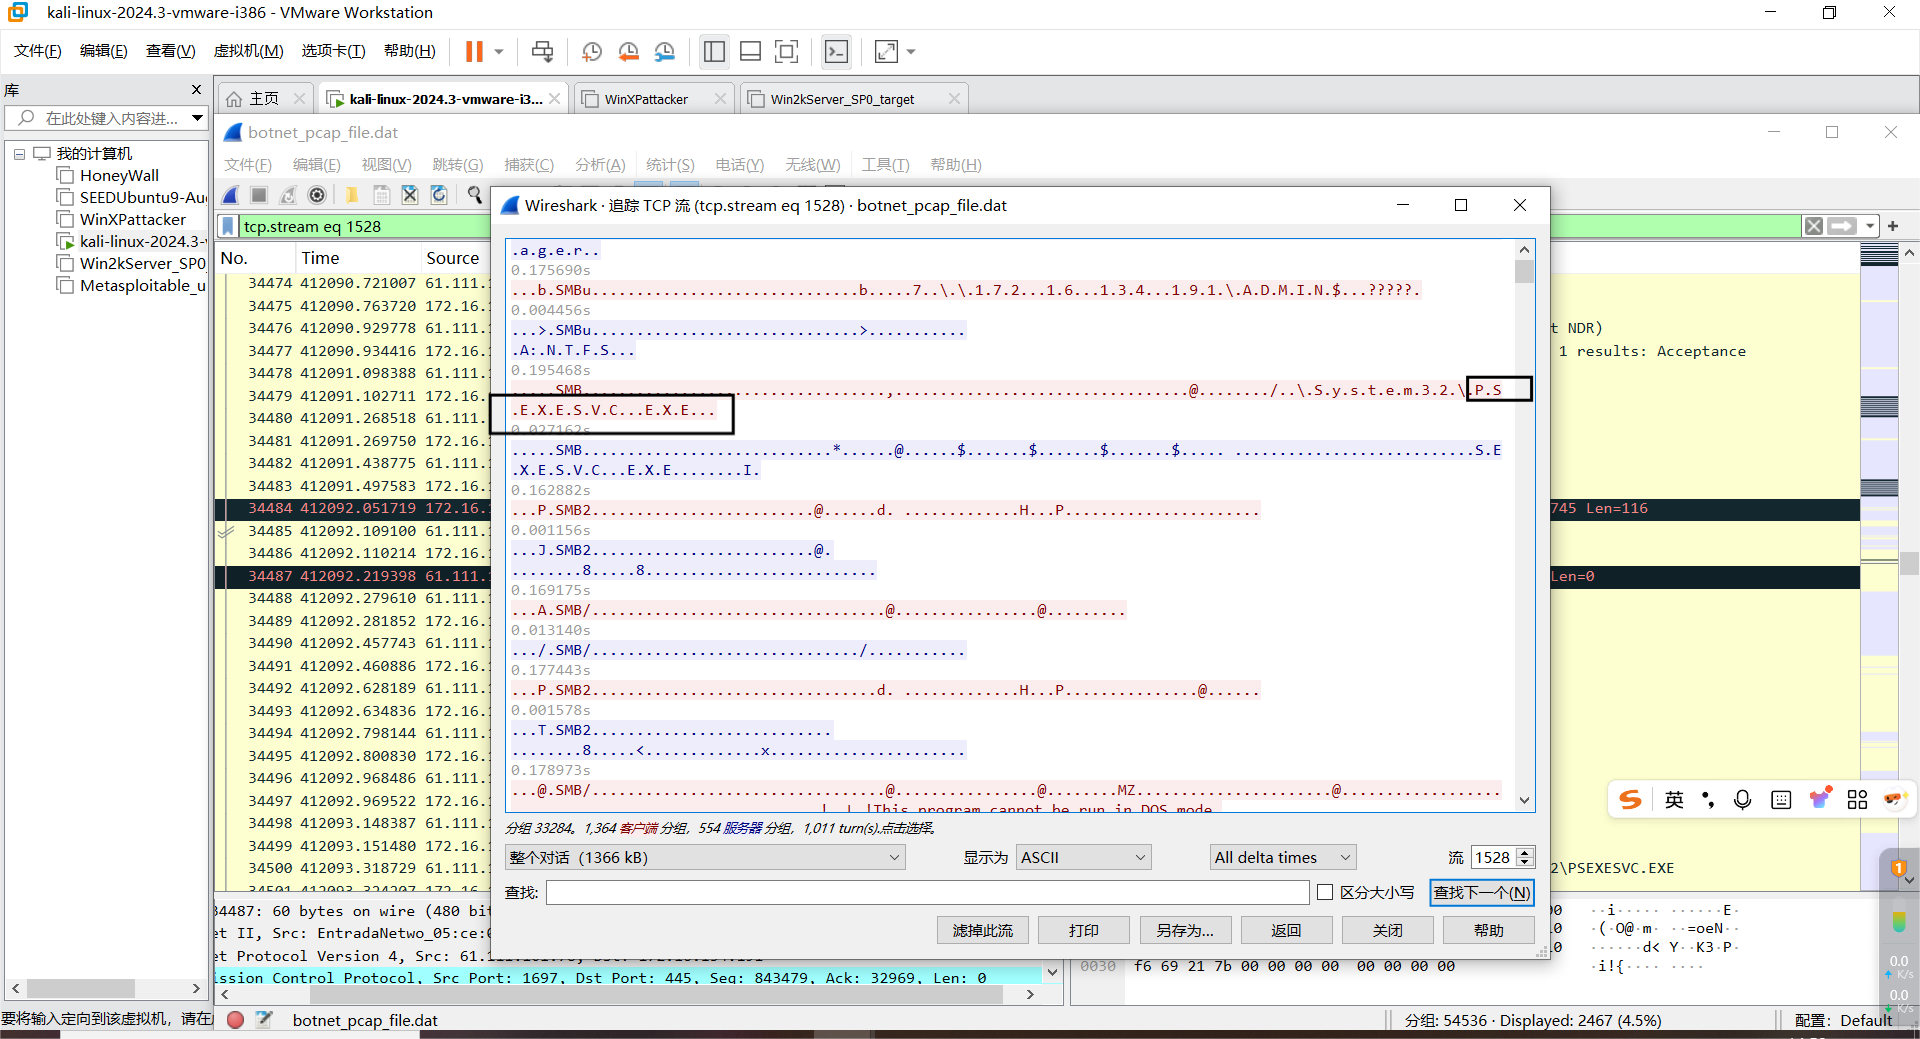This screenshot has height=1039, width=1920.
Task: Click the 帮助 help button in stream dialog
Action: (x=1488, y=930)
